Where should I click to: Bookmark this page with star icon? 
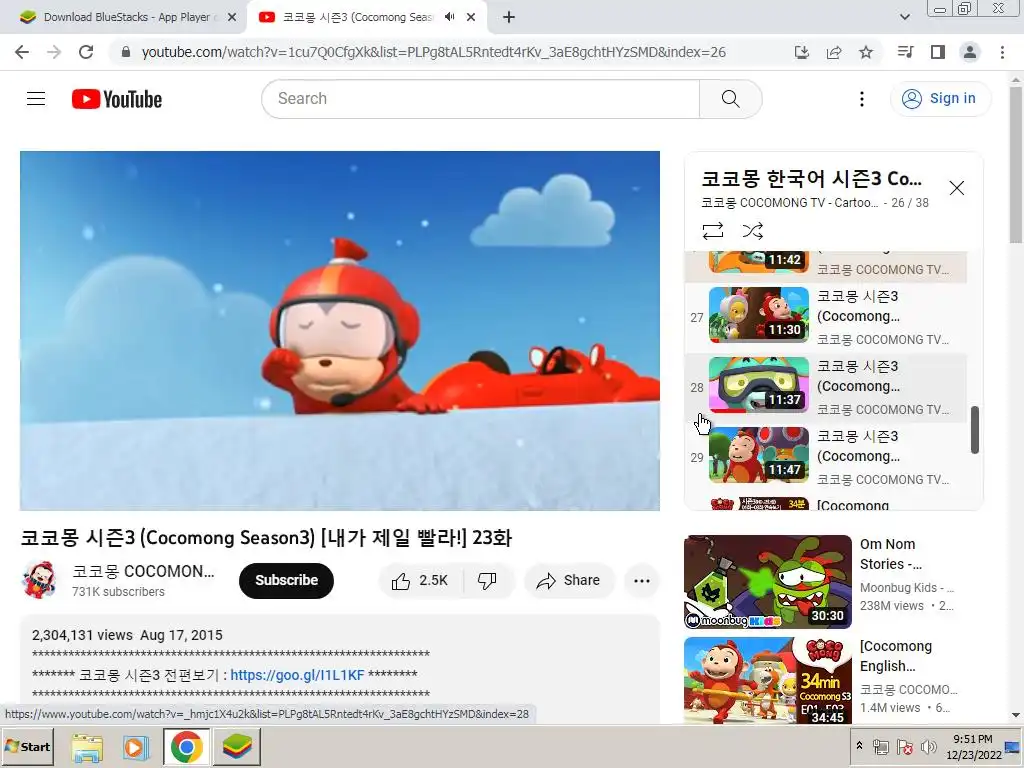point(865,52)
